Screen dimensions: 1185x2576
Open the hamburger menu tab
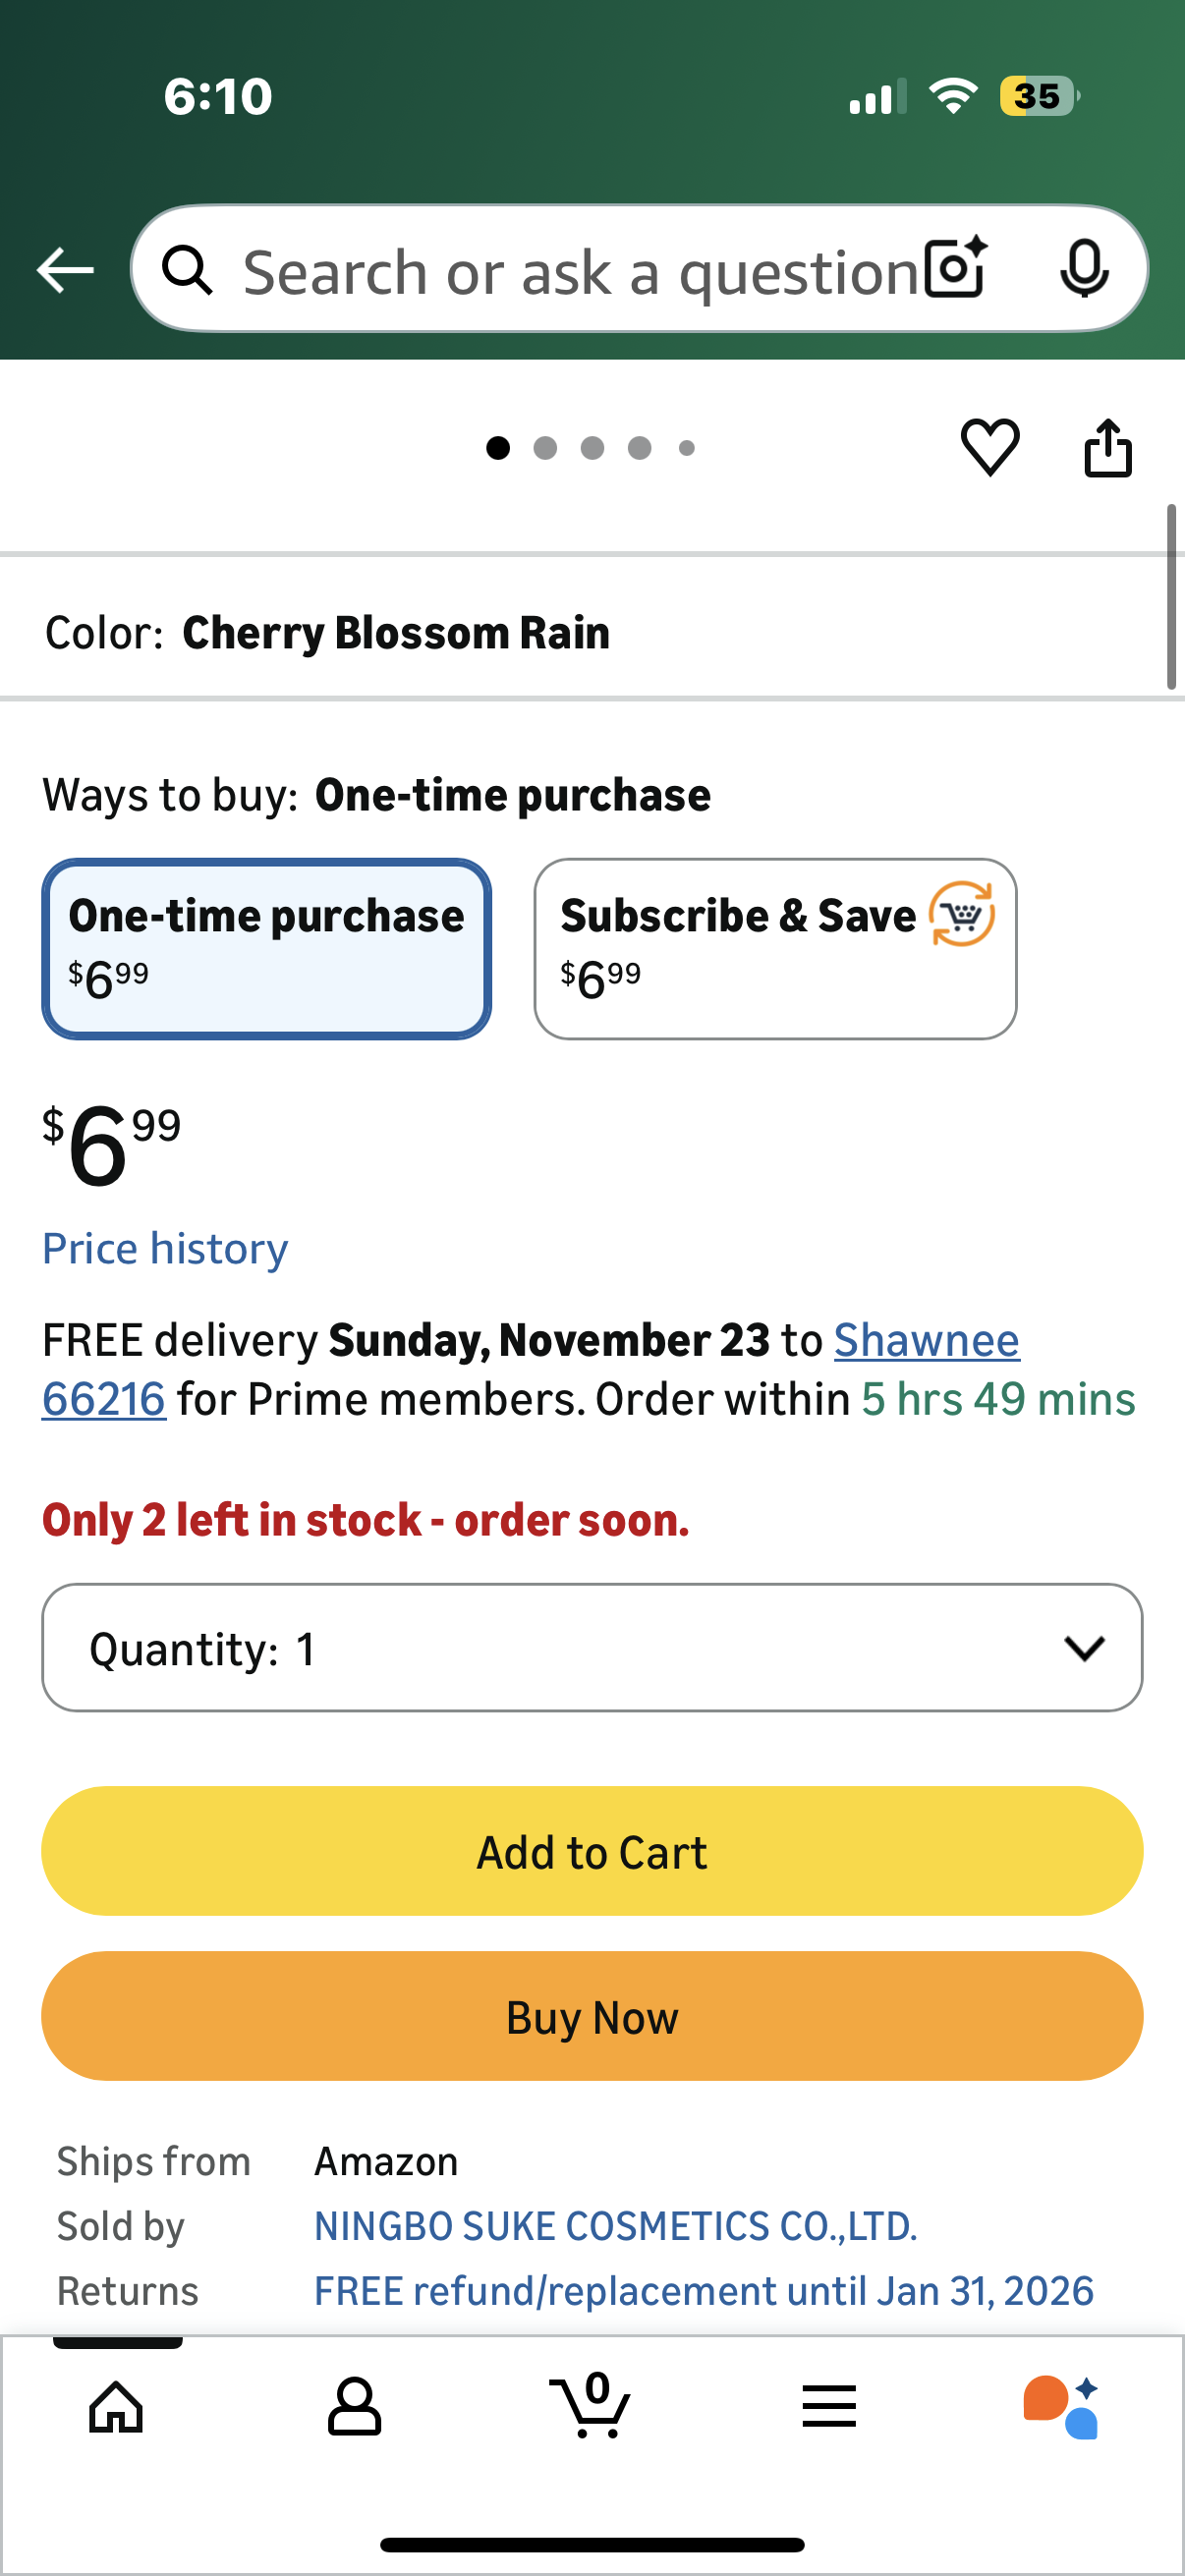(829, 2406)
